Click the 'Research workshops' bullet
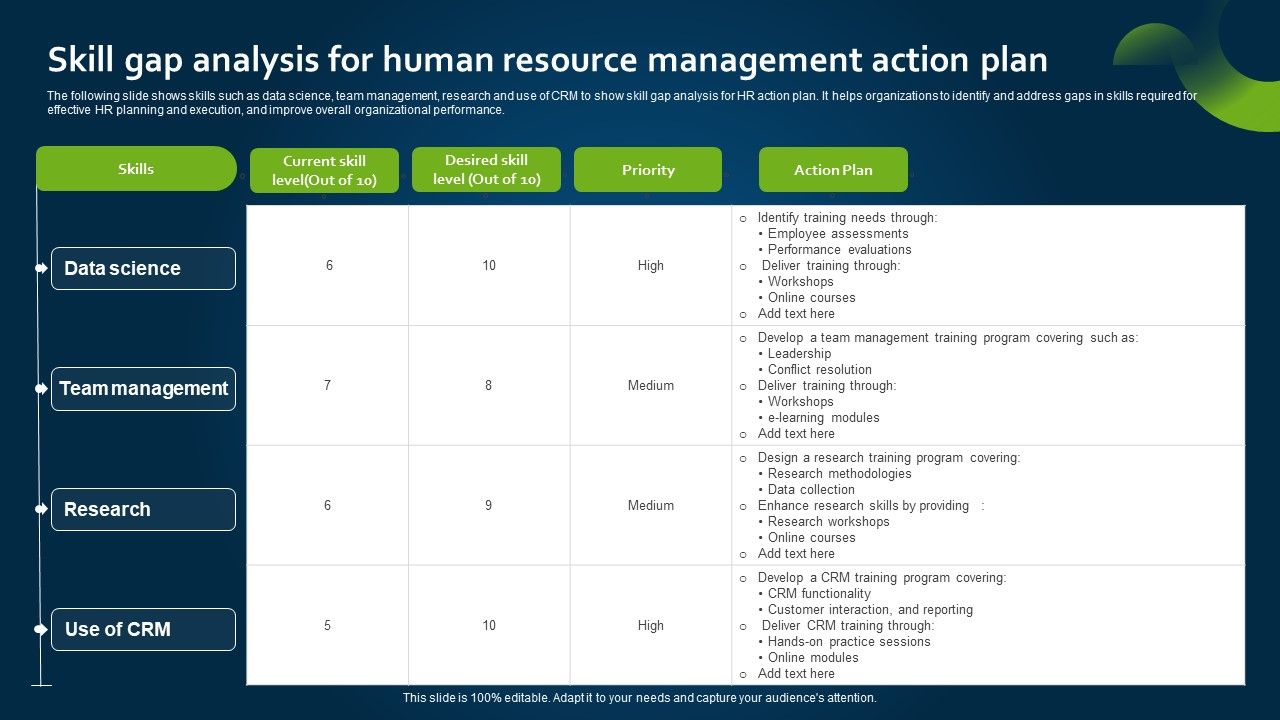This screenshot has width=1280, height=720. 828,521
